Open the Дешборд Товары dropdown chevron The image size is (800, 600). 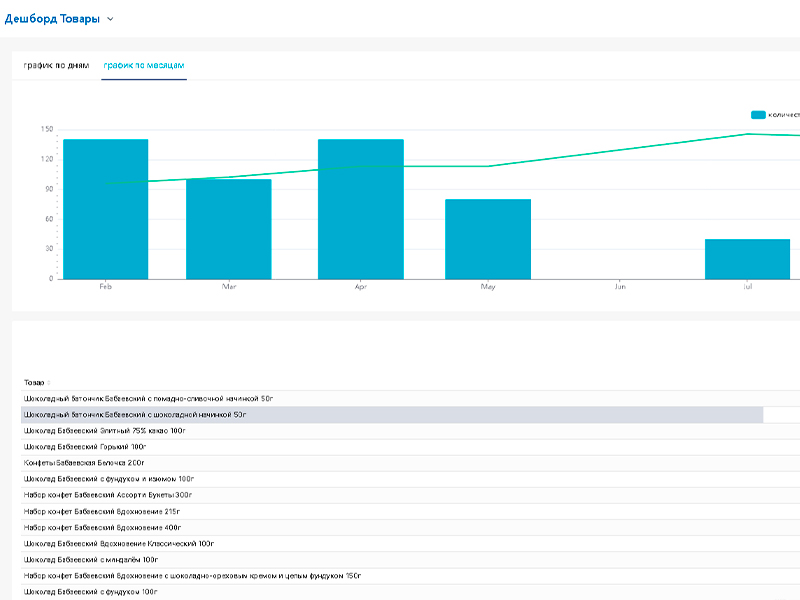click(x=110, y=19)
